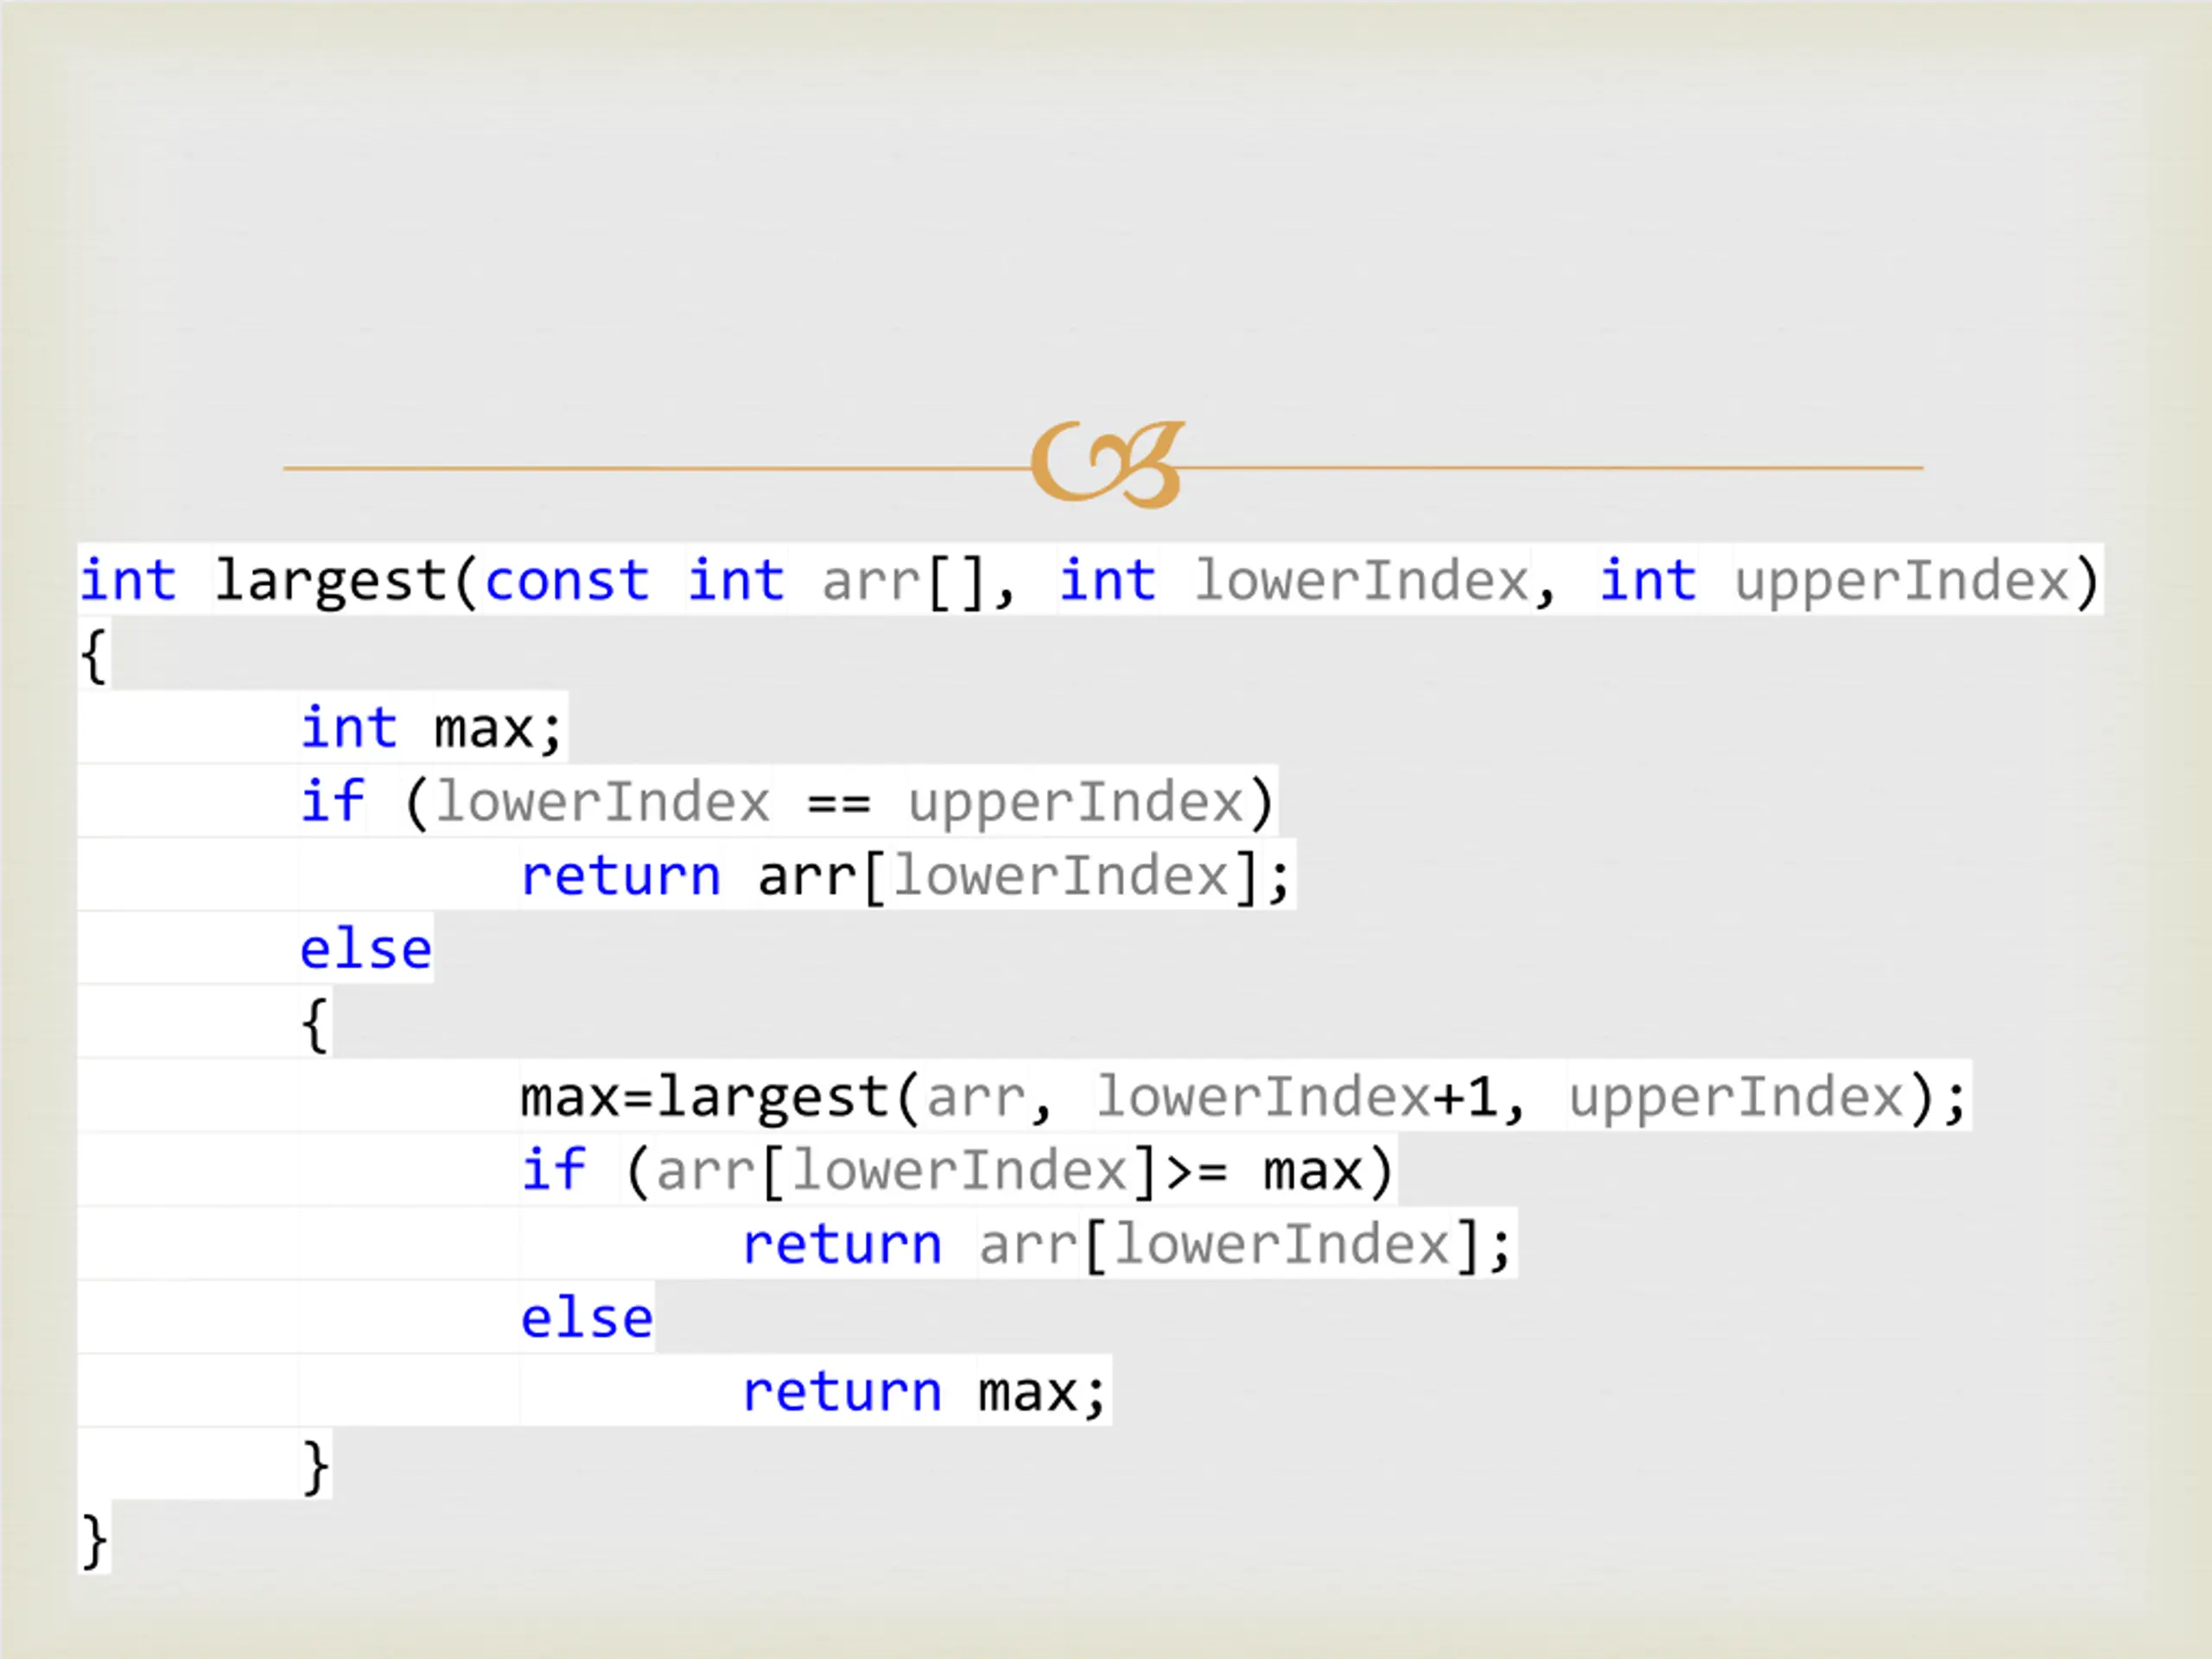
Task: Click the function name 'largest' in the signature
Action: coord(331,582)
